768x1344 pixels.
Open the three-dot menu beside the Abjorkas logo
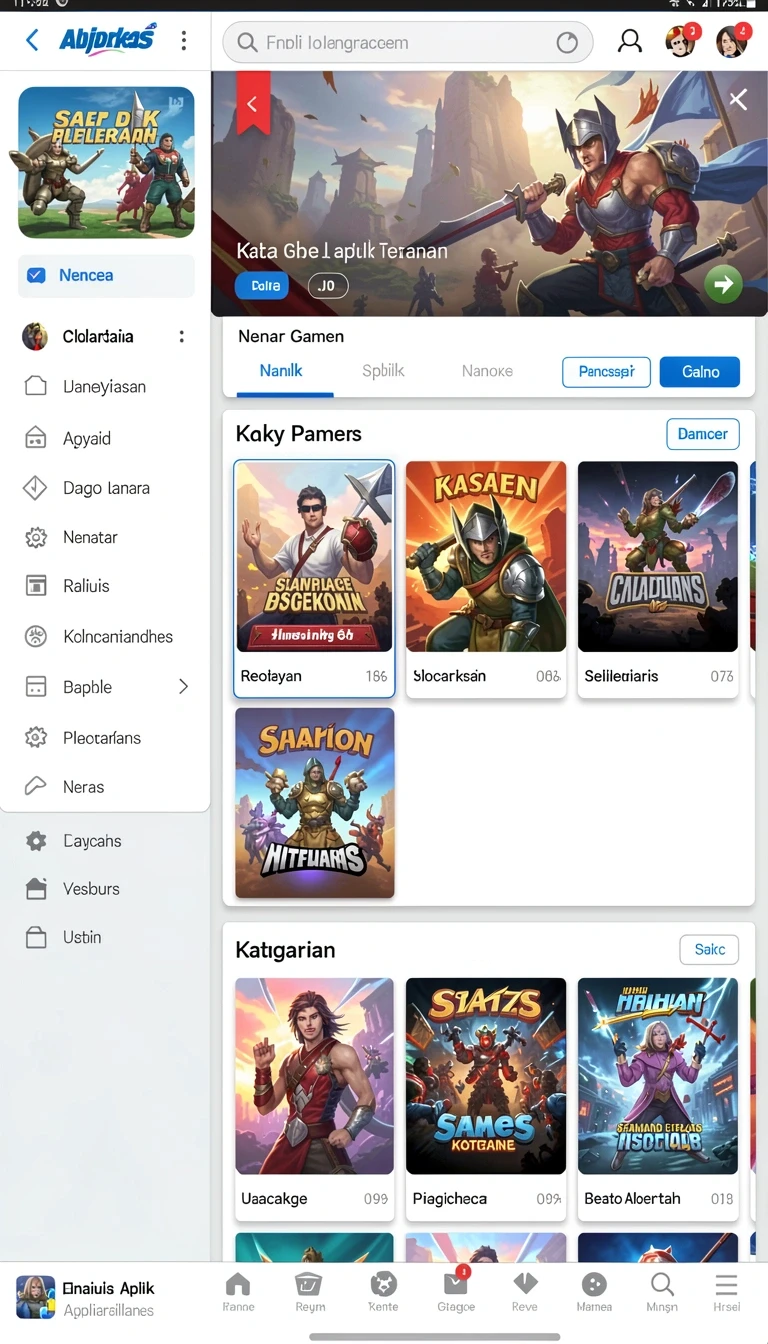click(x=183, y=40)
